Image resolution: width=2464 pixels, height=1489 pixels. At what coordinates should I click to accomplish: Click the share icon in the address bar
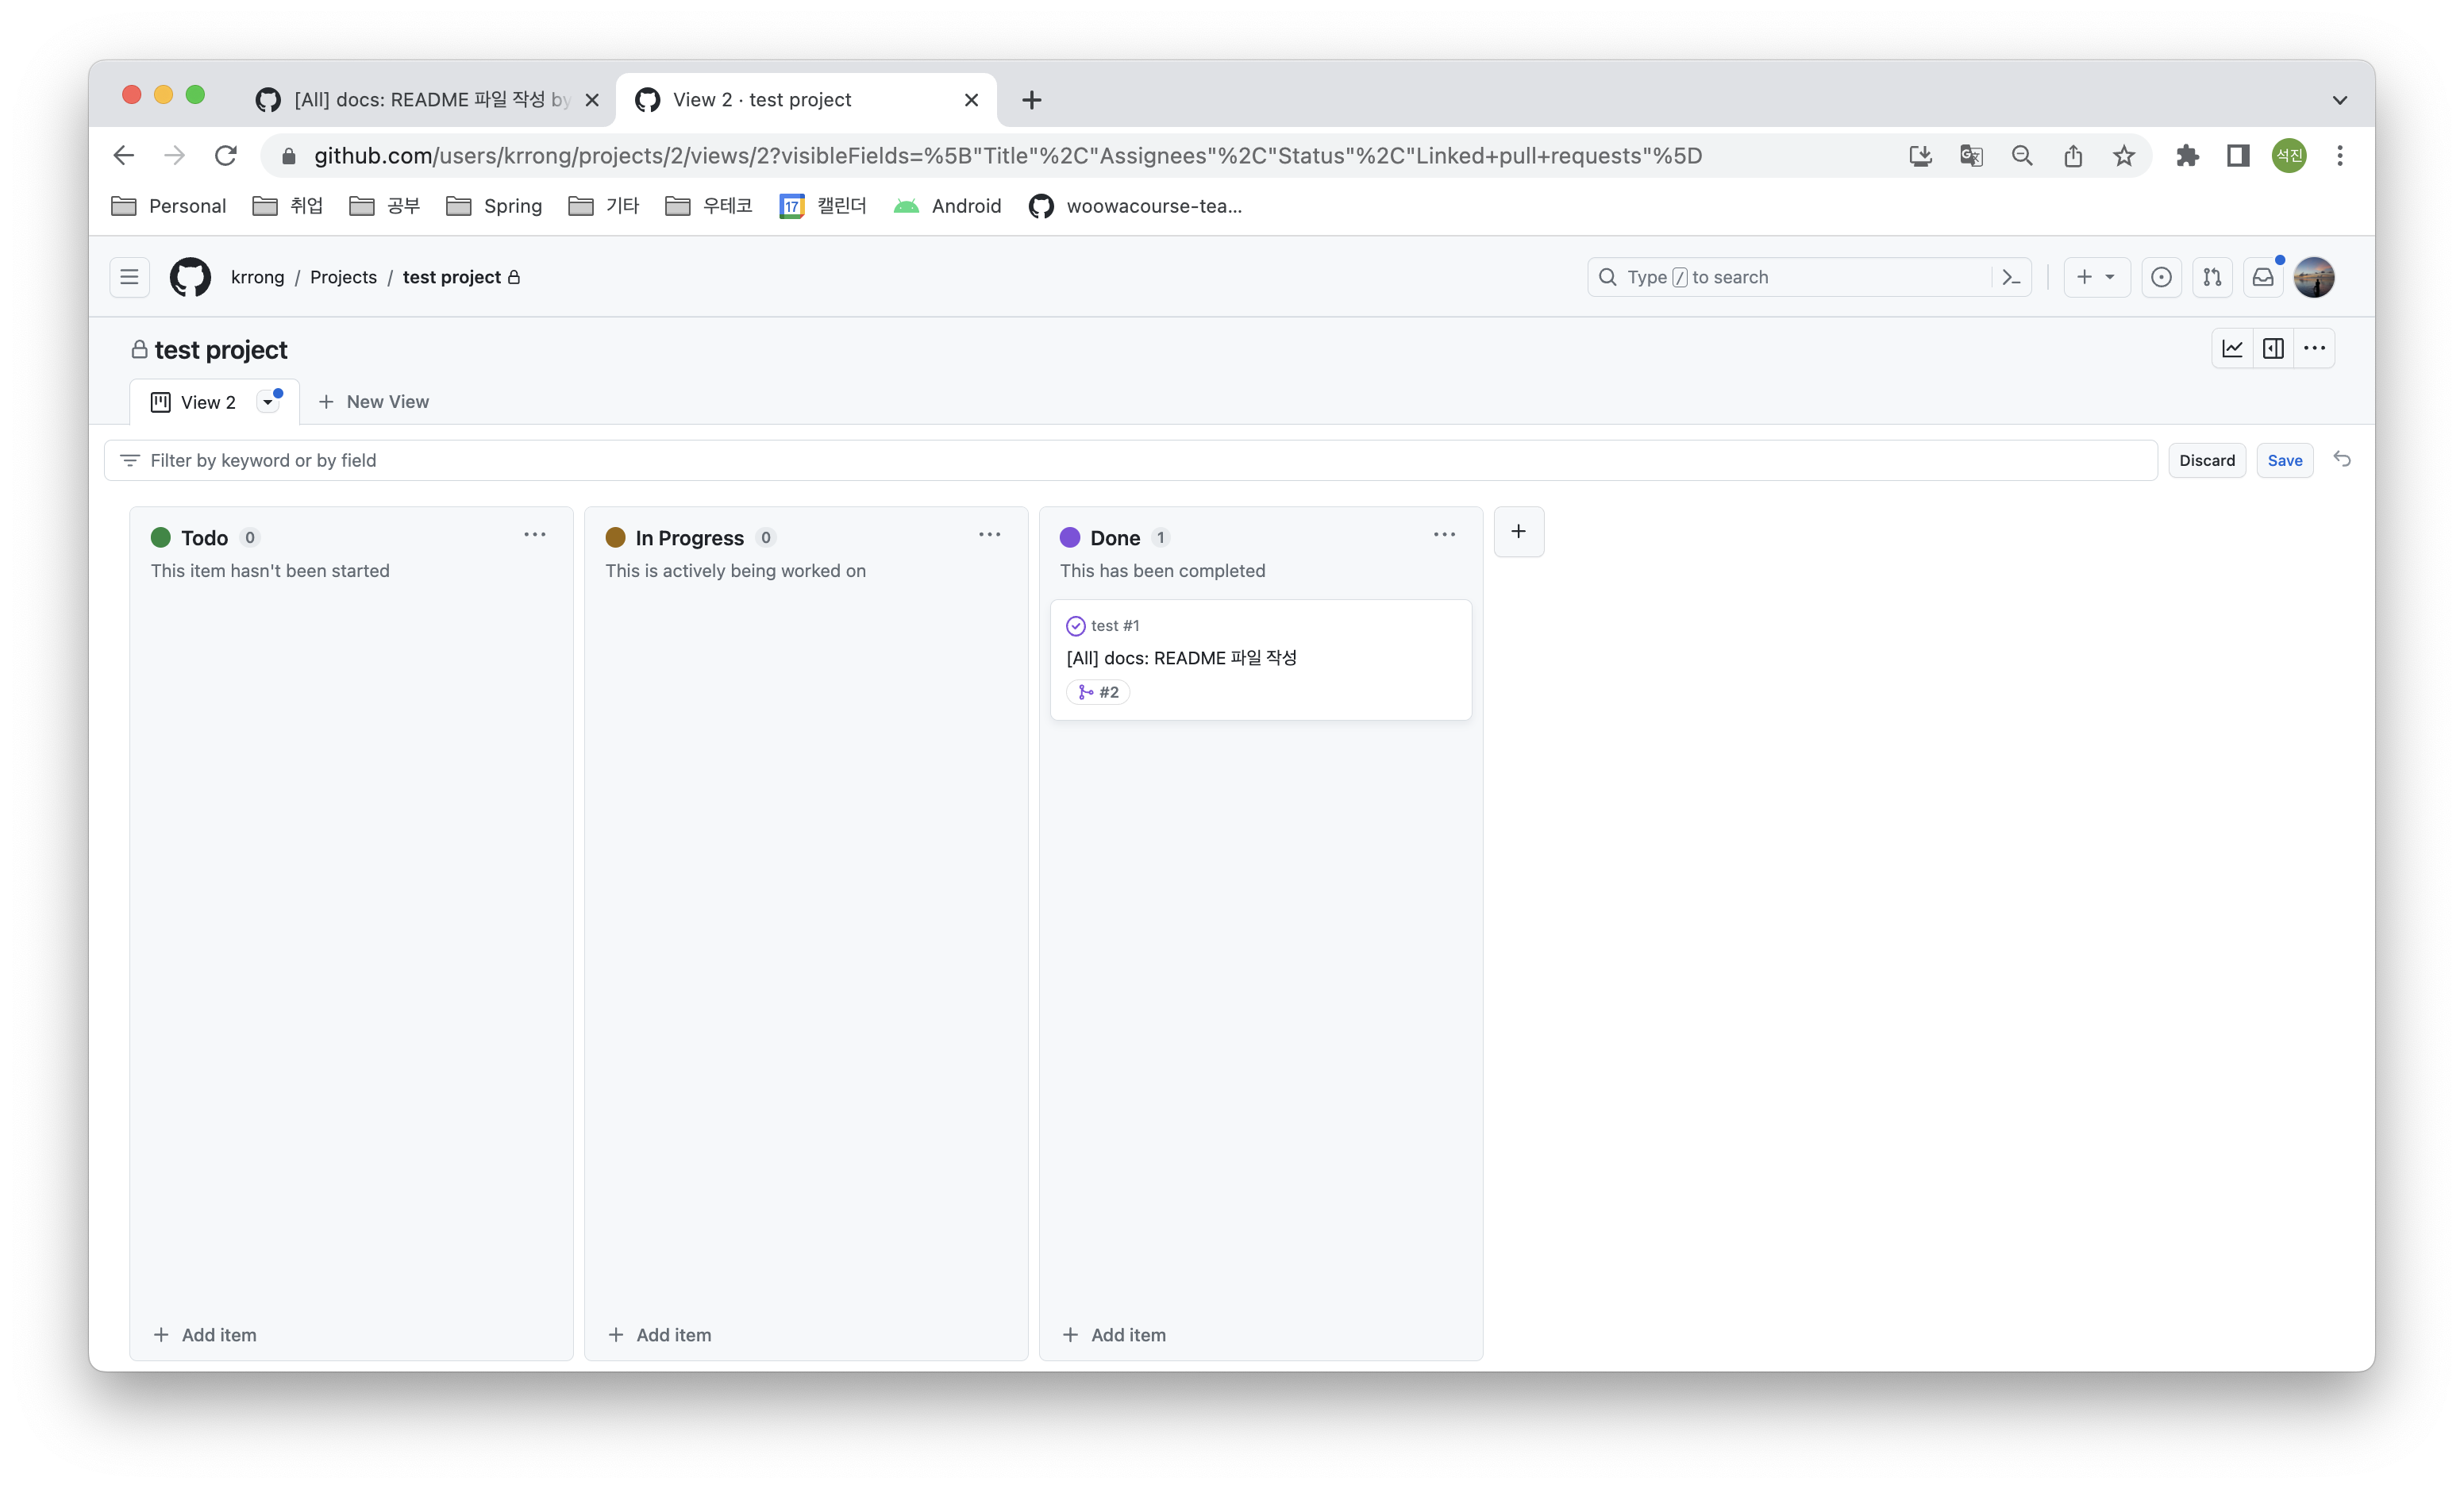[2073, 155]
